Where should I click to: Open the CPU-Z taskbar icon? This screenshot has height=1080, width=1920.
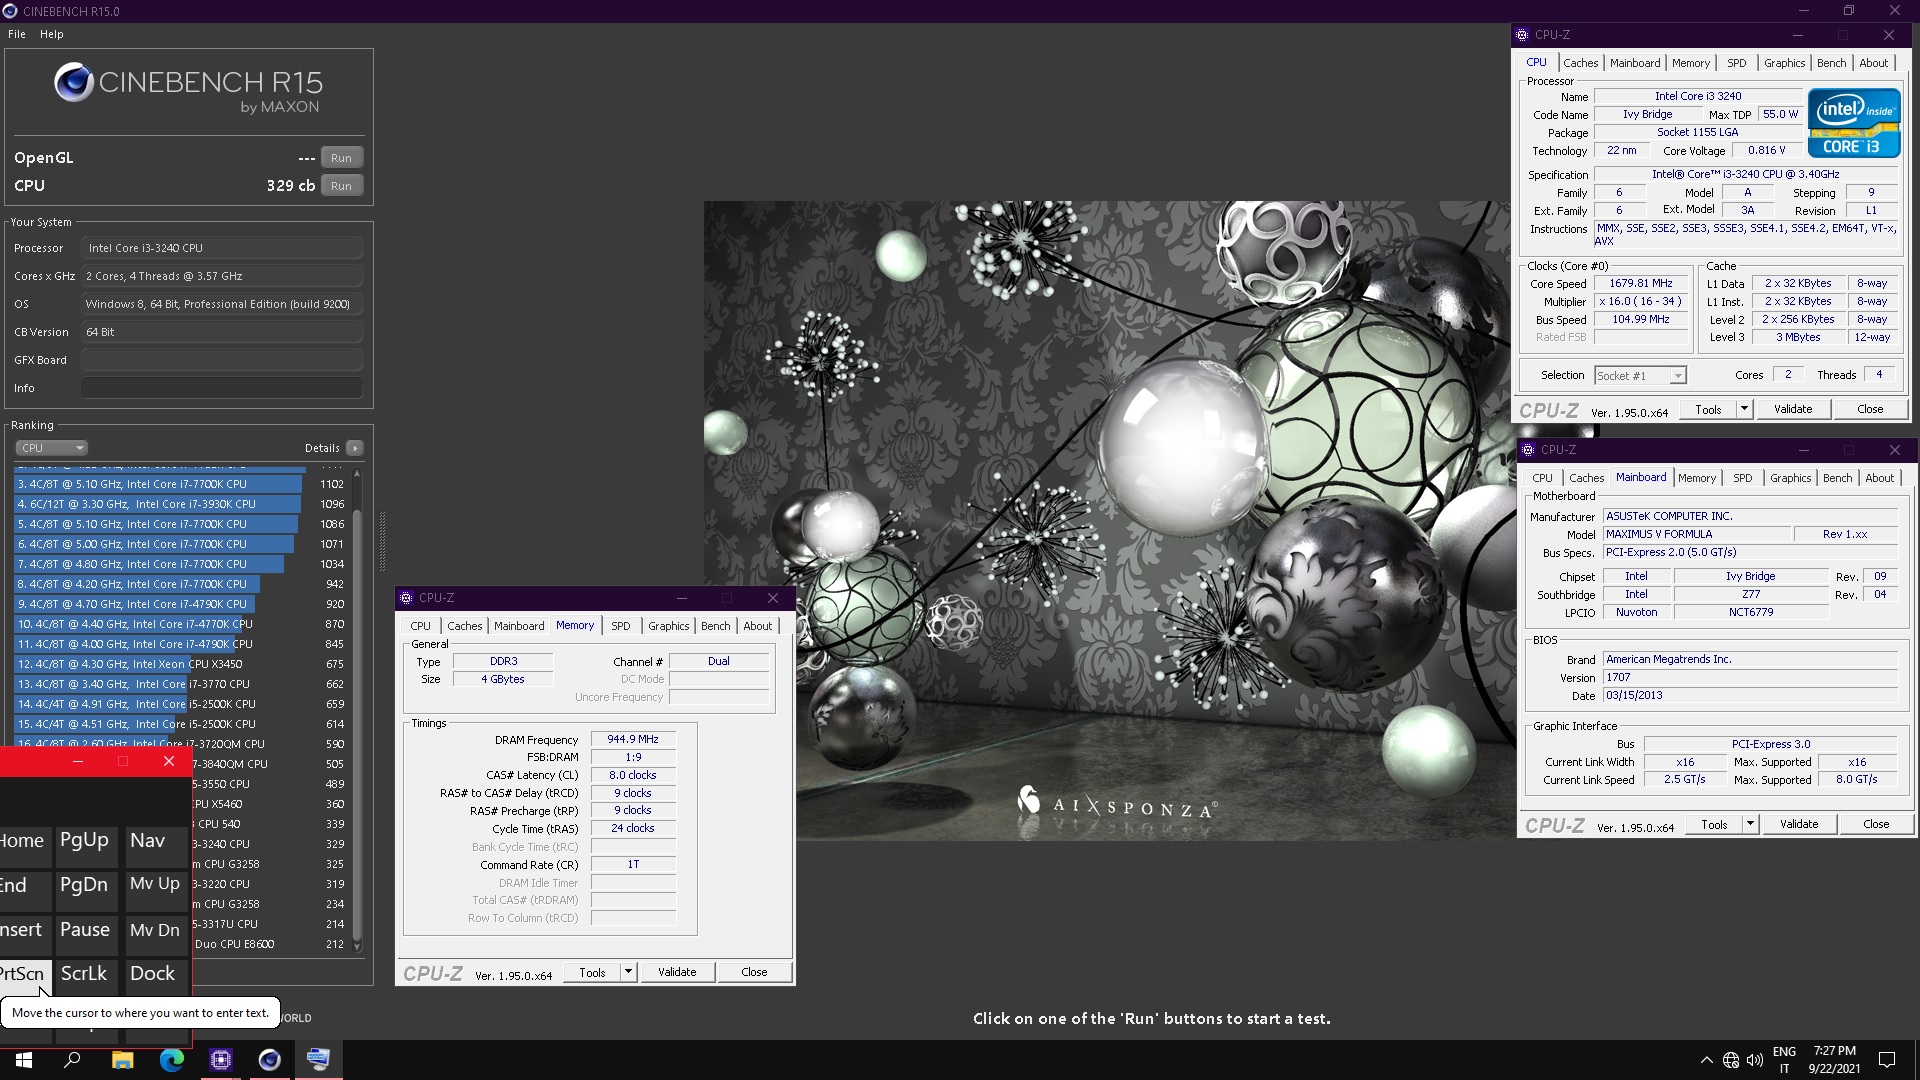220,1060
